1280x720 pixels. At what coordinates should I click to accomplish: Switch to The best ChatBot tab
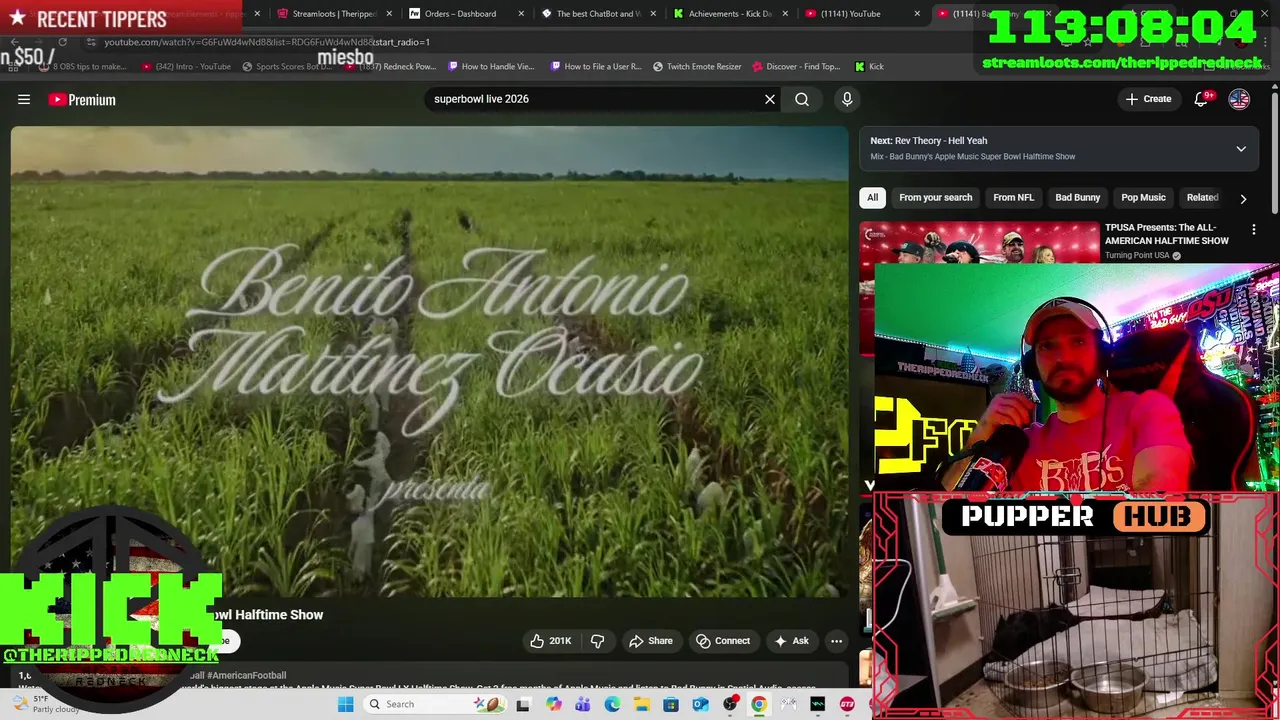(598, 14)
